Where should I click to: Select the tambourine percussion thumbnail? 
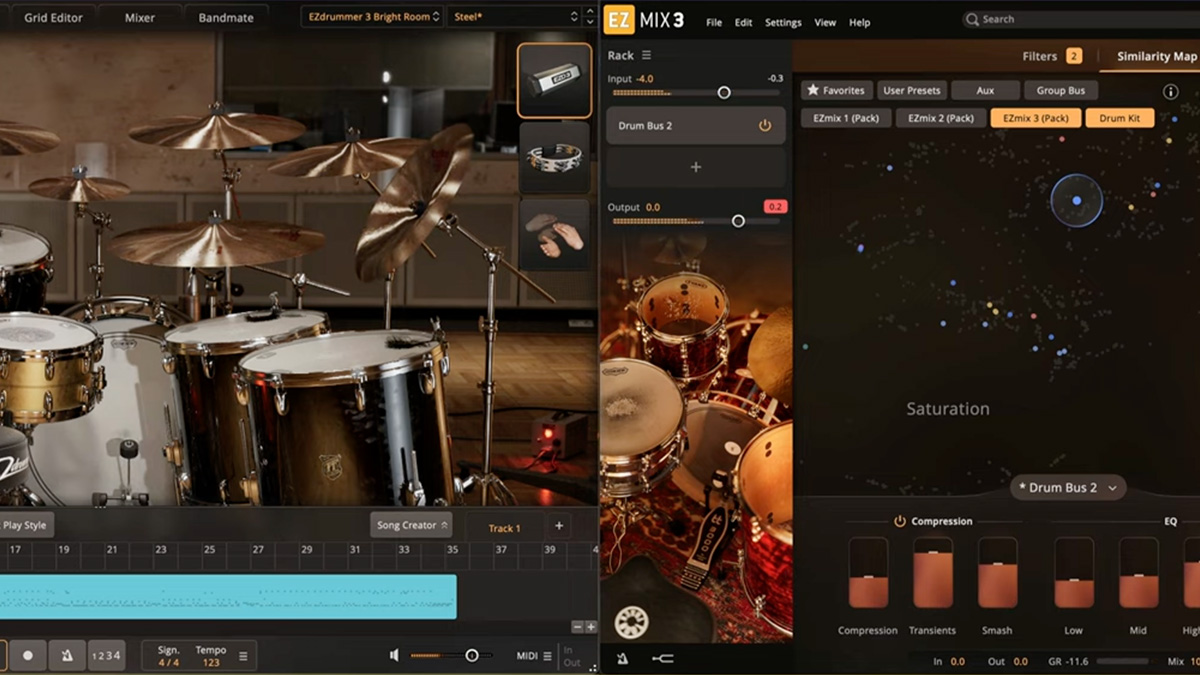click(x=554, y=157)
